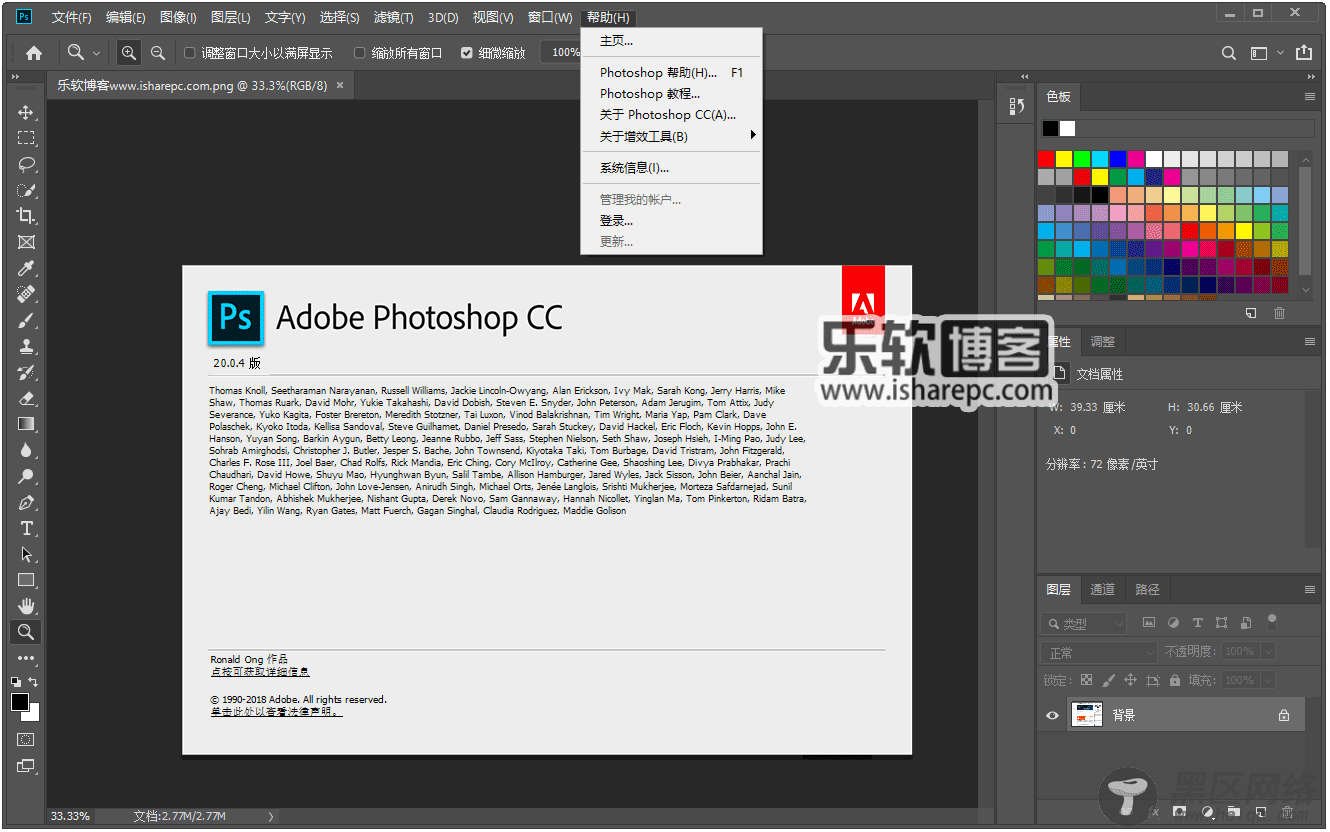Screen dimensions: 1330x832
Task: Select the Horizontal Type tool
Action: [x=26, y=528]
